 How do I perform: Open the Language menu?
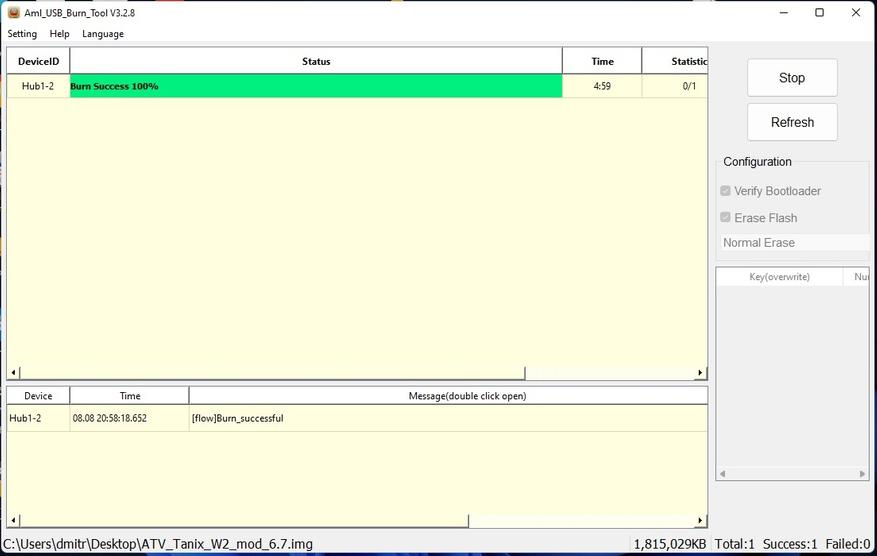point(103,34)
